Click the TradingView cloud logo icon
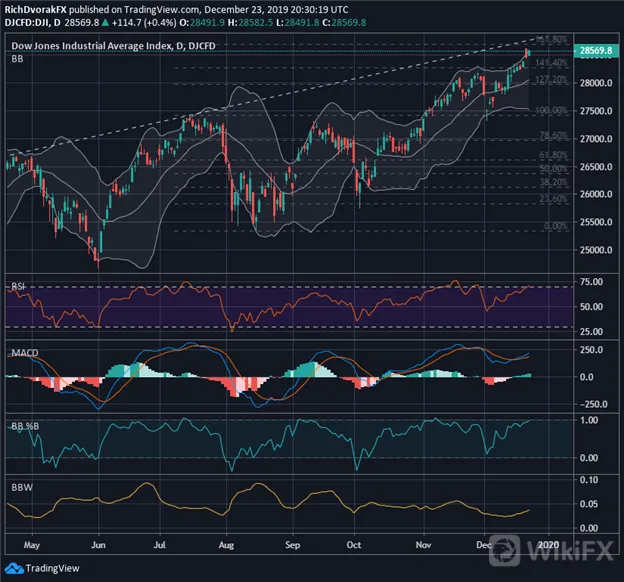 tap(14, 568)
